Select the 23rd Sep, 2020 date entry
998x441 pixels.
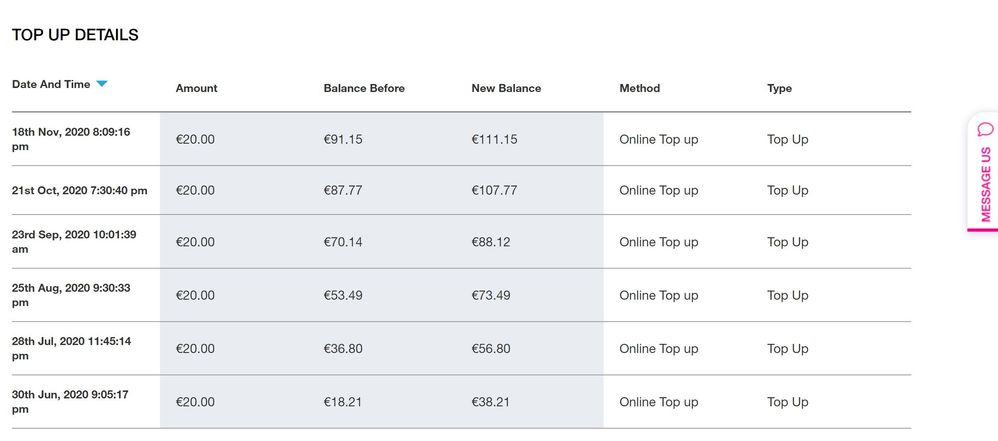click(x=74, y=242)
